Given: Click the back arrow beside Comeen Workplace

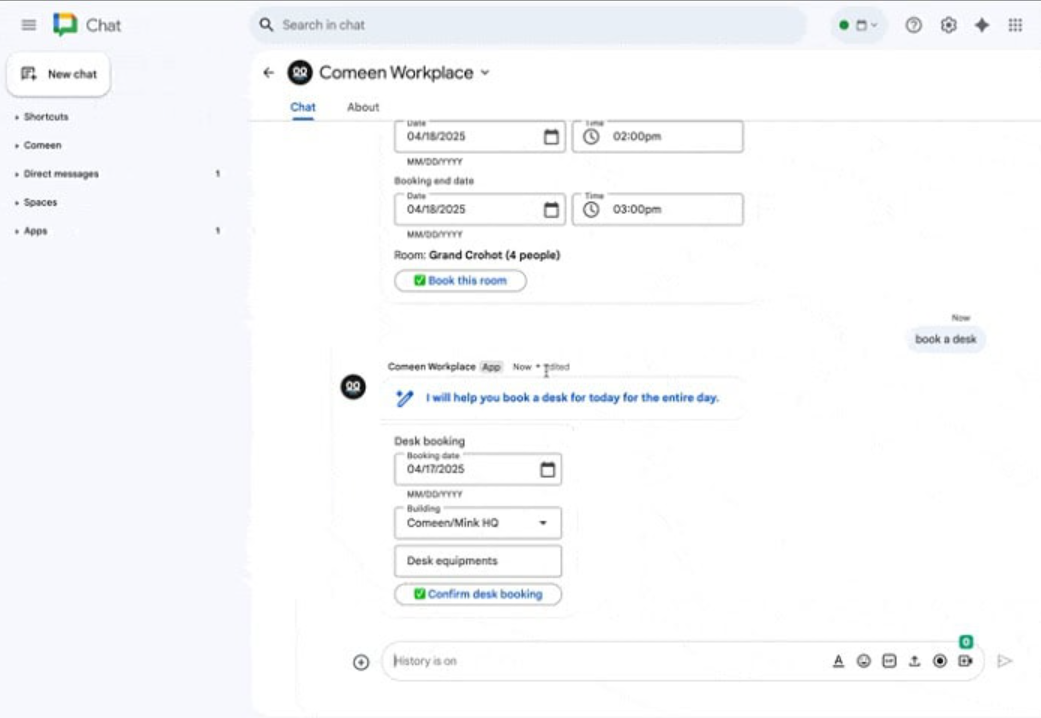Looking at the screenshot, I should 268,73.
